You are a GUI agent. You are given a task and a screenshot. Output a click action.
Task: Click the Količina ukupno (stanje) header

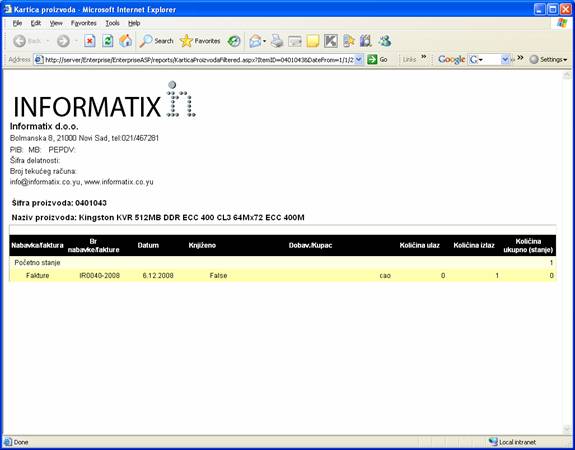528,245
